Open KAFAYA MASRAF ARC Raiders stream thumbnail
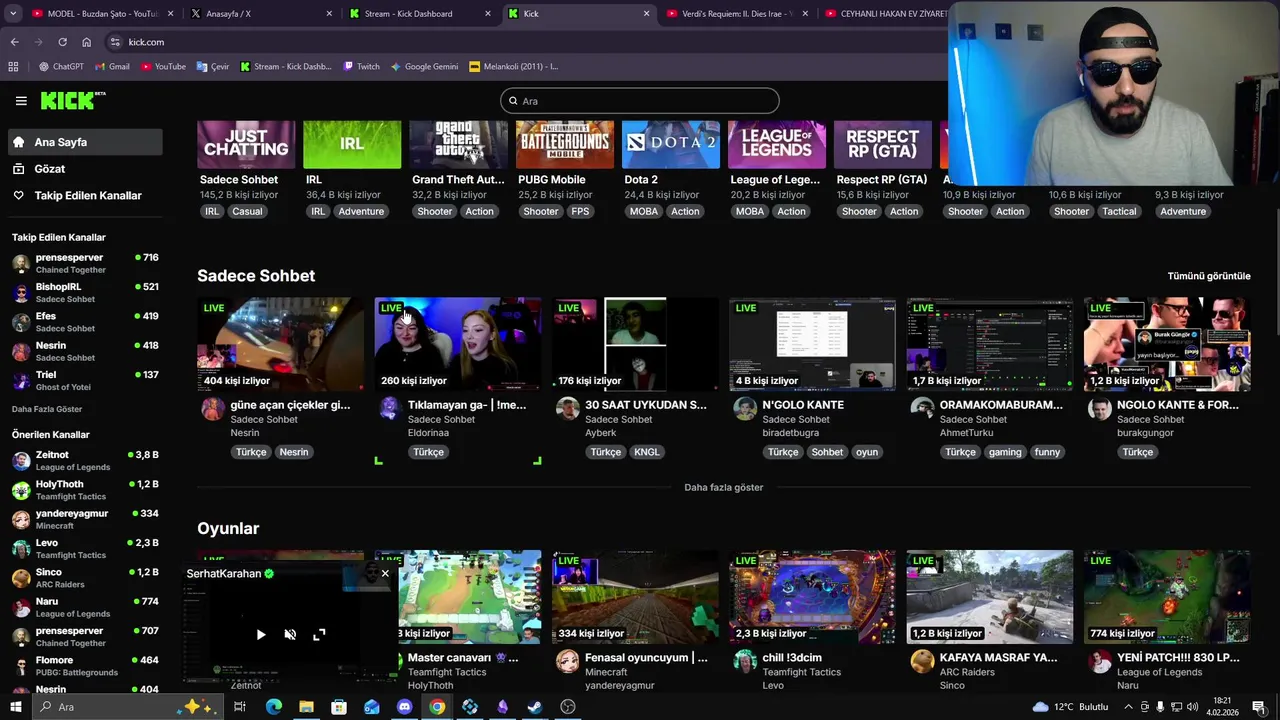 pyautogui.click(x=990, y=597)
